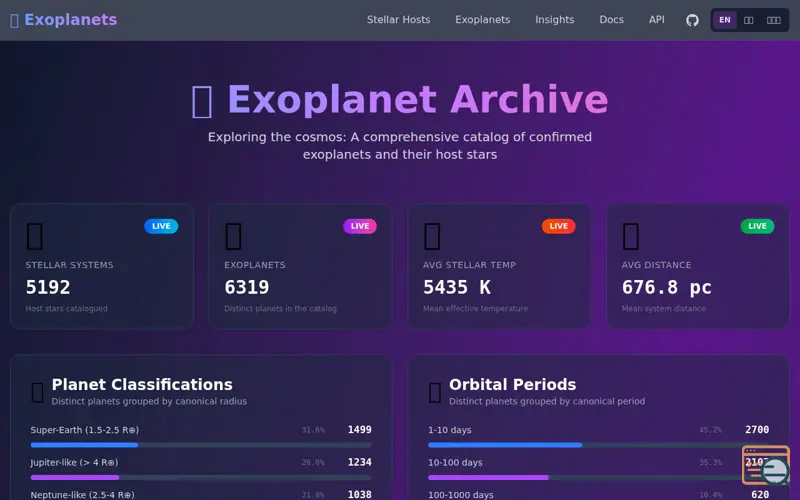The width and height of the screenshot is (800, 500).
Task: Click the 45.2% orbital period percentage
Action: click(710, 430)
